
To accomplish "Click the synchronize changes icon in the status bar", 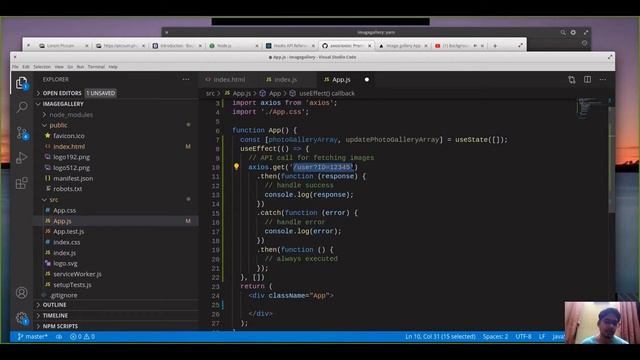I will coord(59,337).
